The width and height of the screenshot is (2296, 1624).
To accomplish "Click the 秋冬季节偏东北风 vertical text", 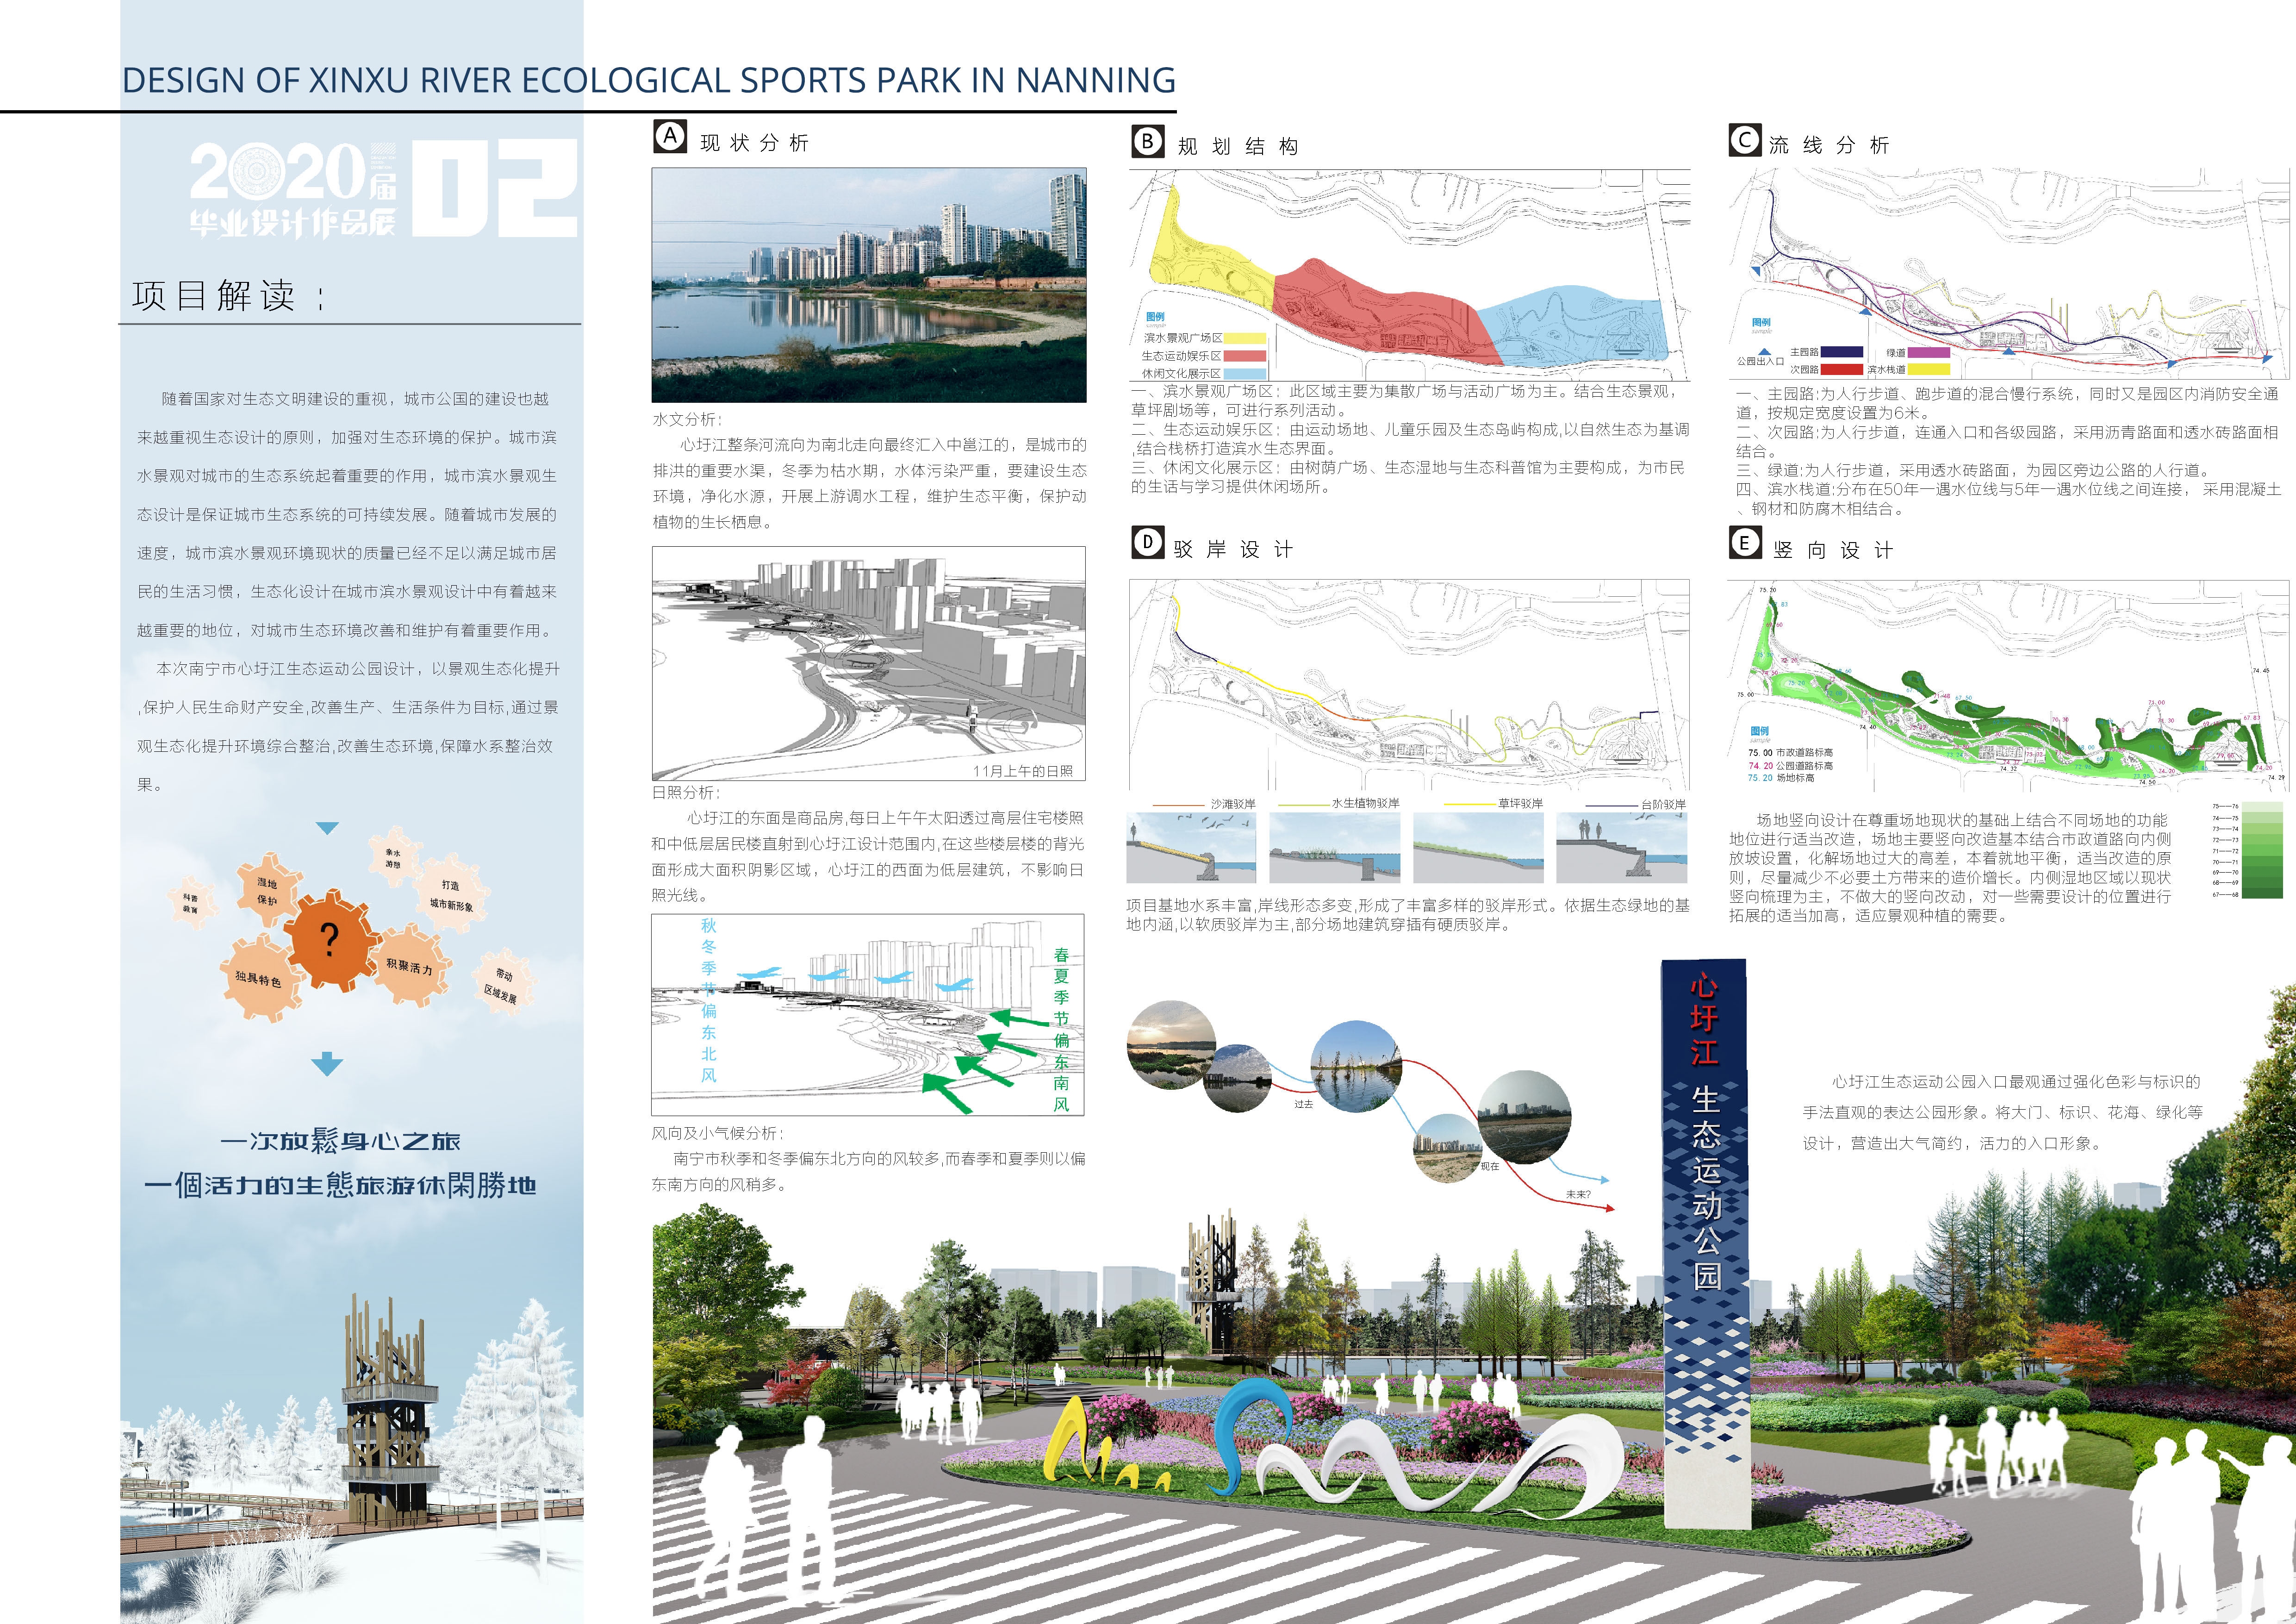I will click(x=708, y=1000).
